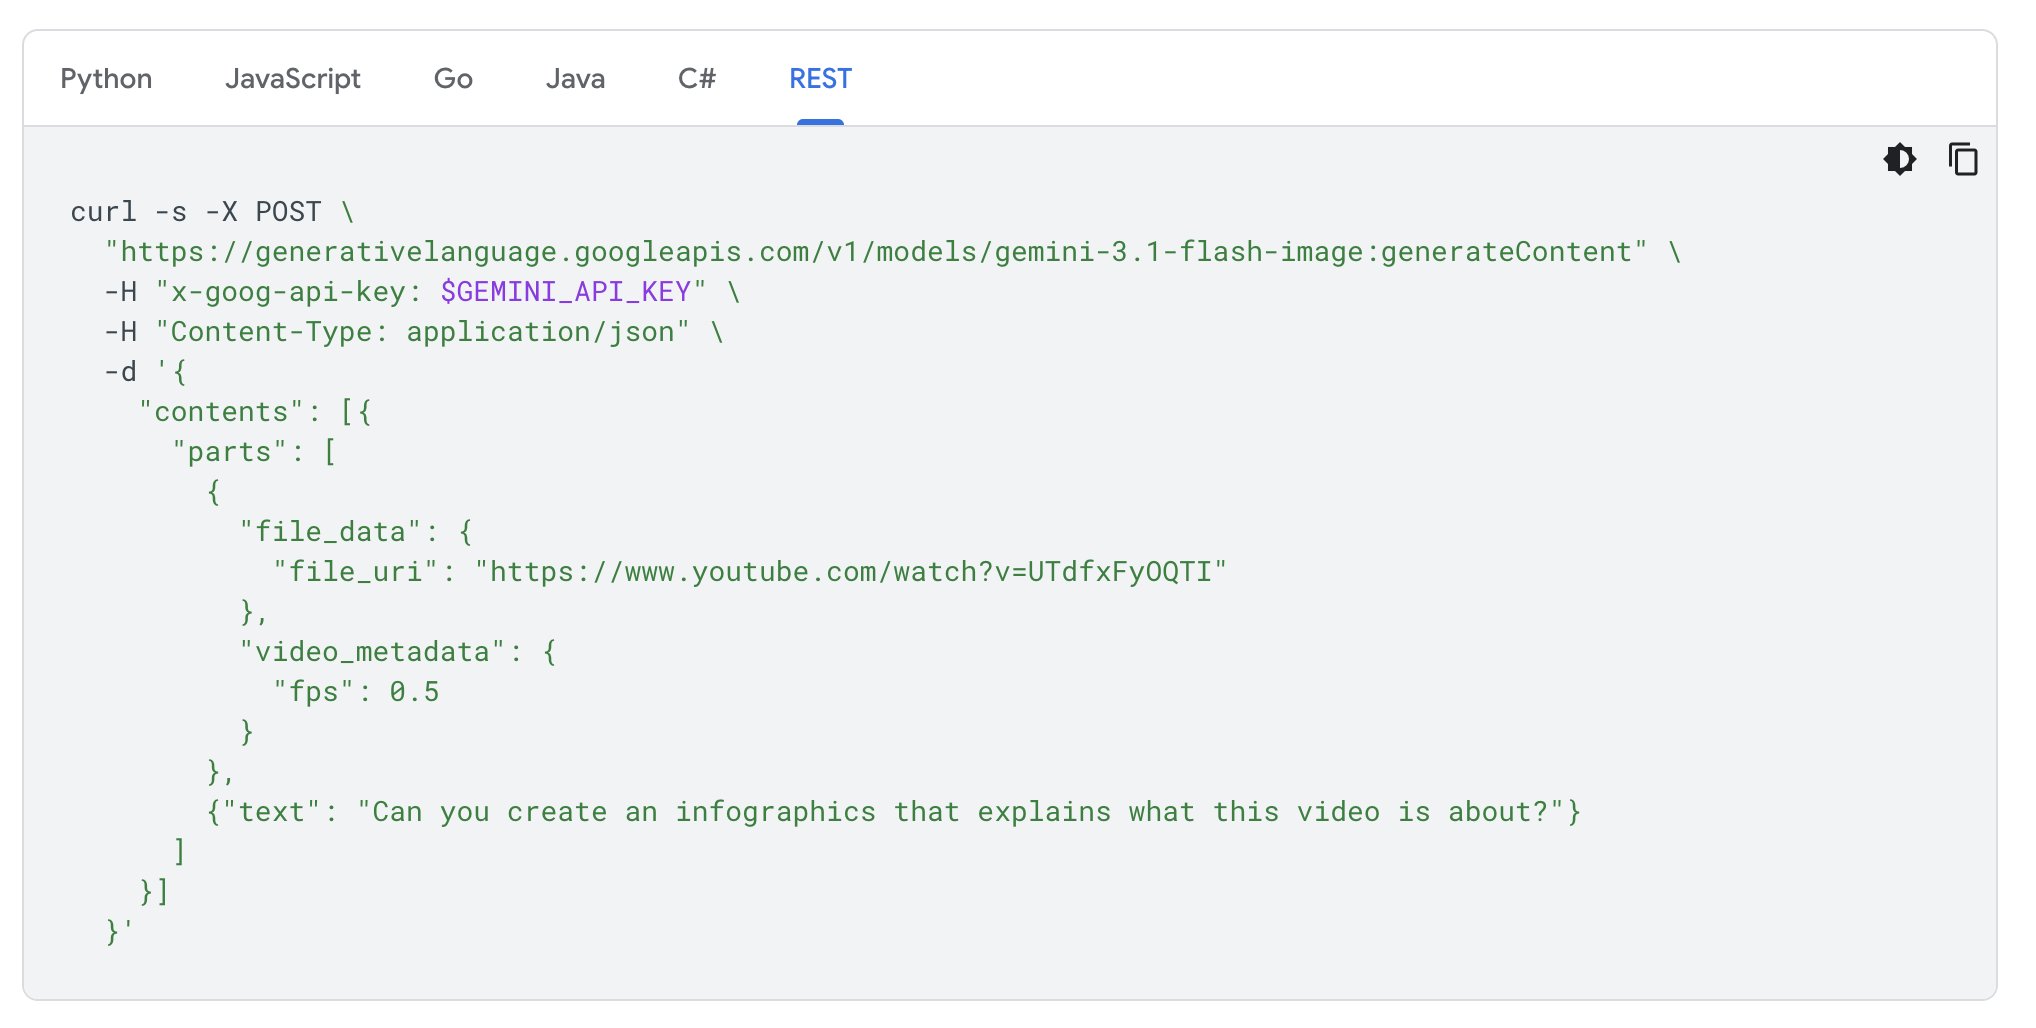Click the YouTube watch URL string

click(x=851, y=572)
